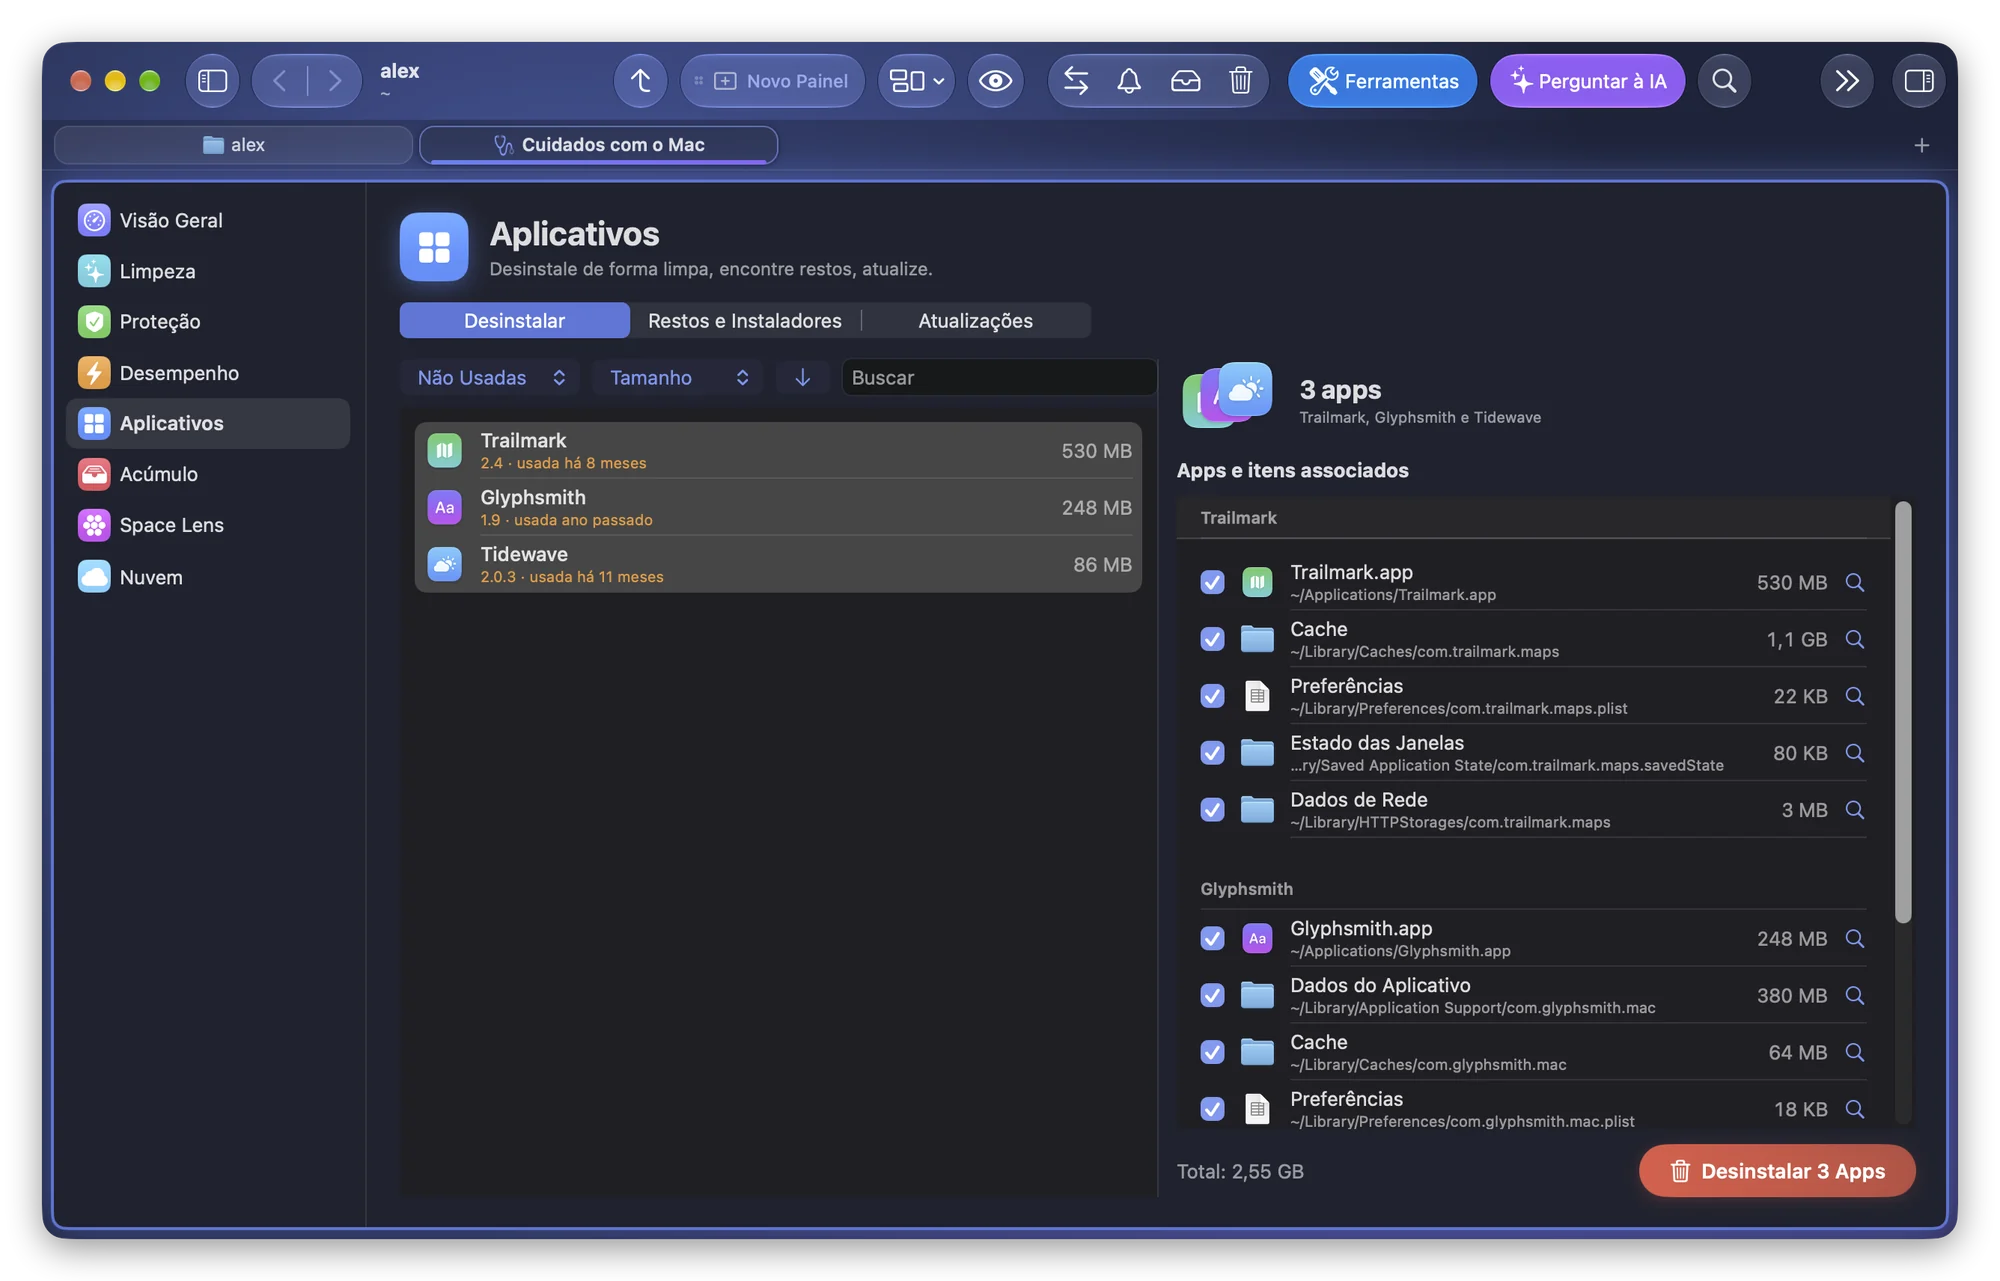The height and width of the screenshot is (1281, 2000).
Task: Click the sort direction arrow button
Action: point(802,377)
